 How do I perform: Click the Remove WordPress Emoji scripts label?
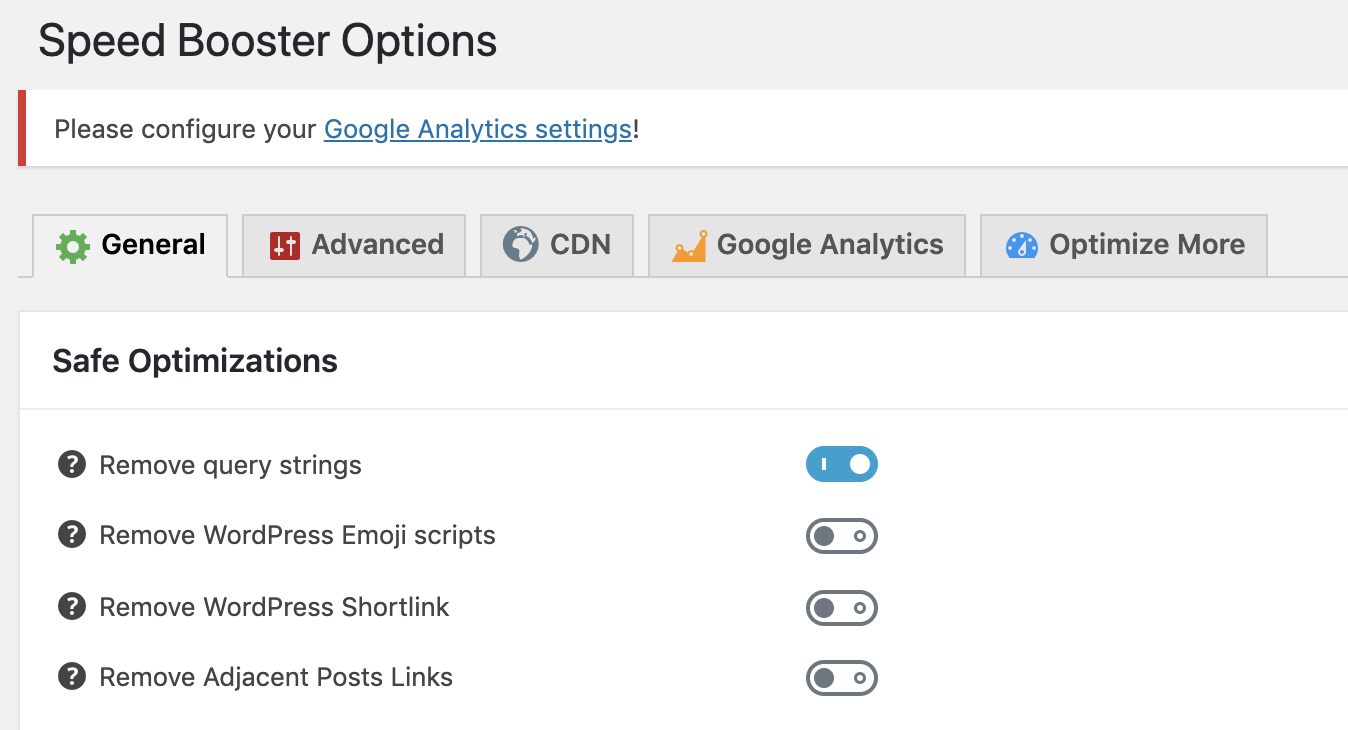298,535
